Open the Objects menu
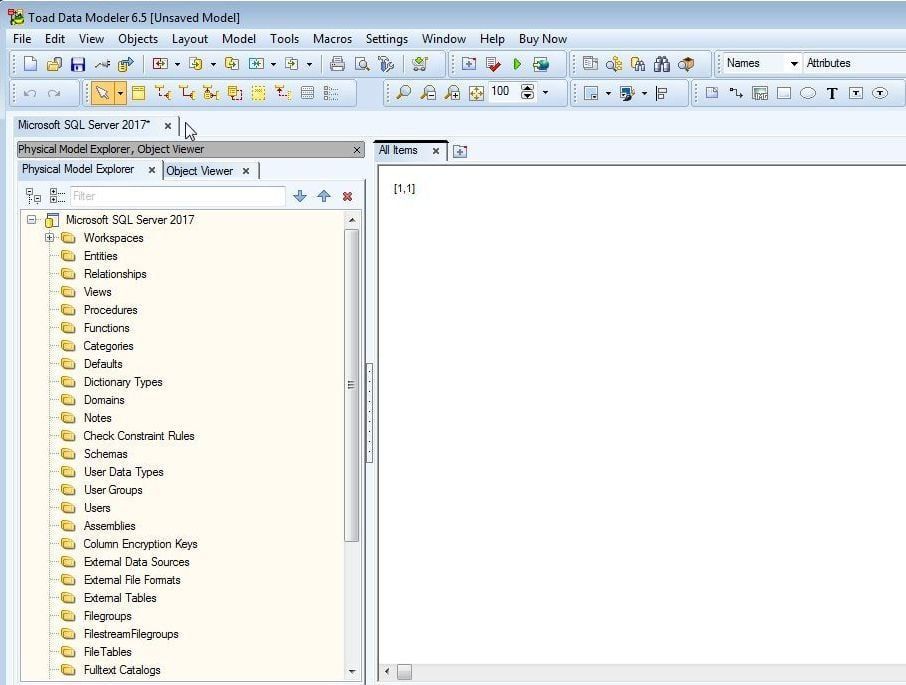The image size is (906, 685). coord(138,39)
